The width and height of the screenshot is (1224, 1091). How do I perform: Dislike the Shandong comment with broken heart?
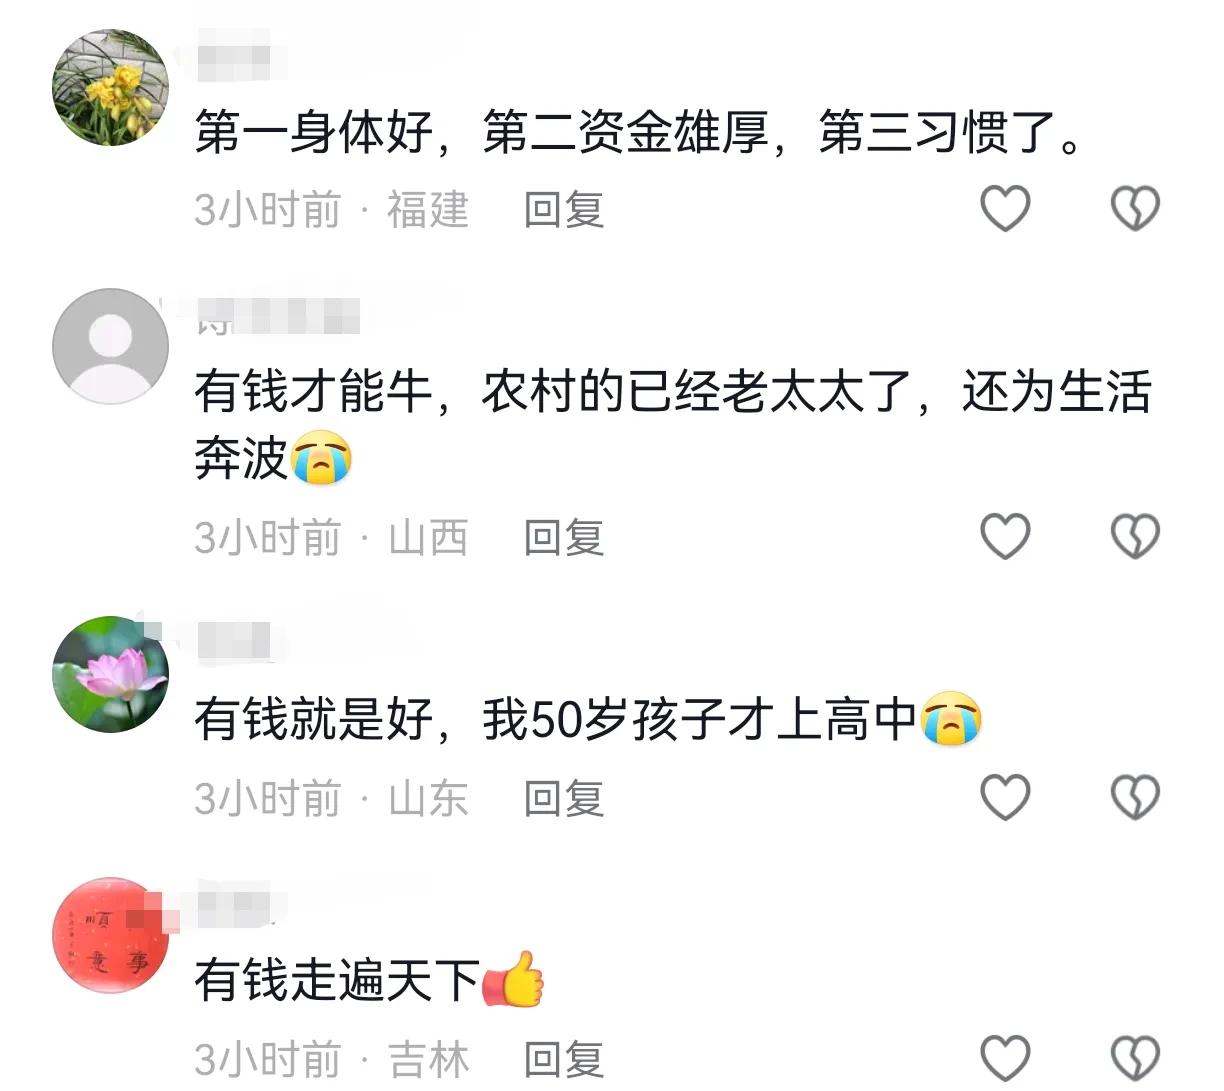tap(1136, 798)
